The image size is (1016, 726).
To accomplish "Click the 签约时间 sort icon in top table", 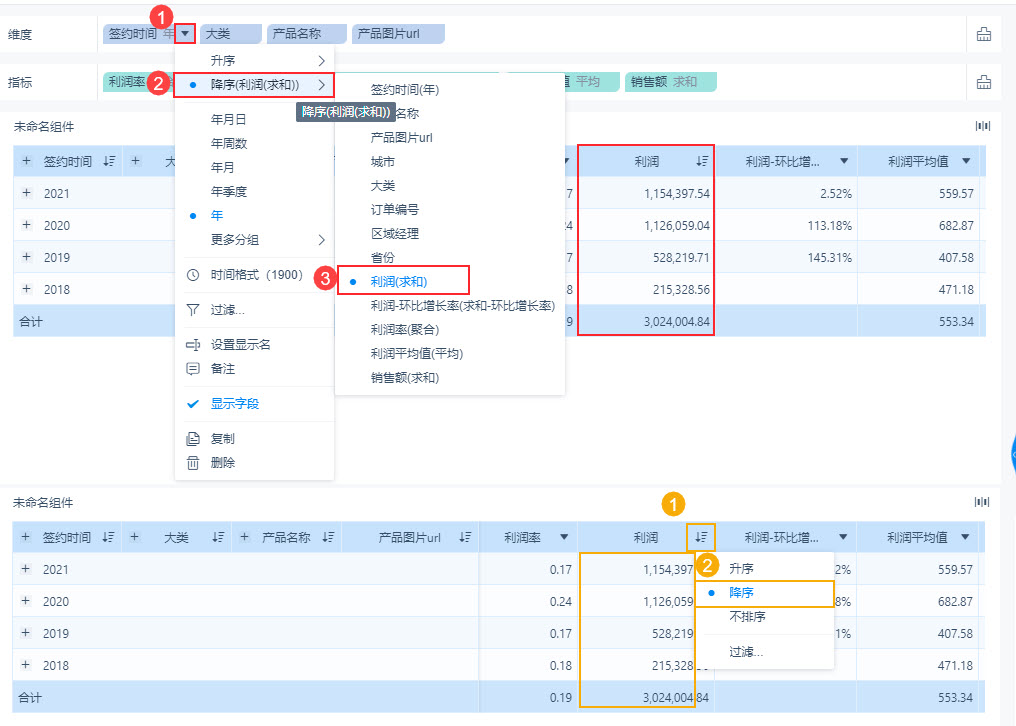I will (109, 161).
